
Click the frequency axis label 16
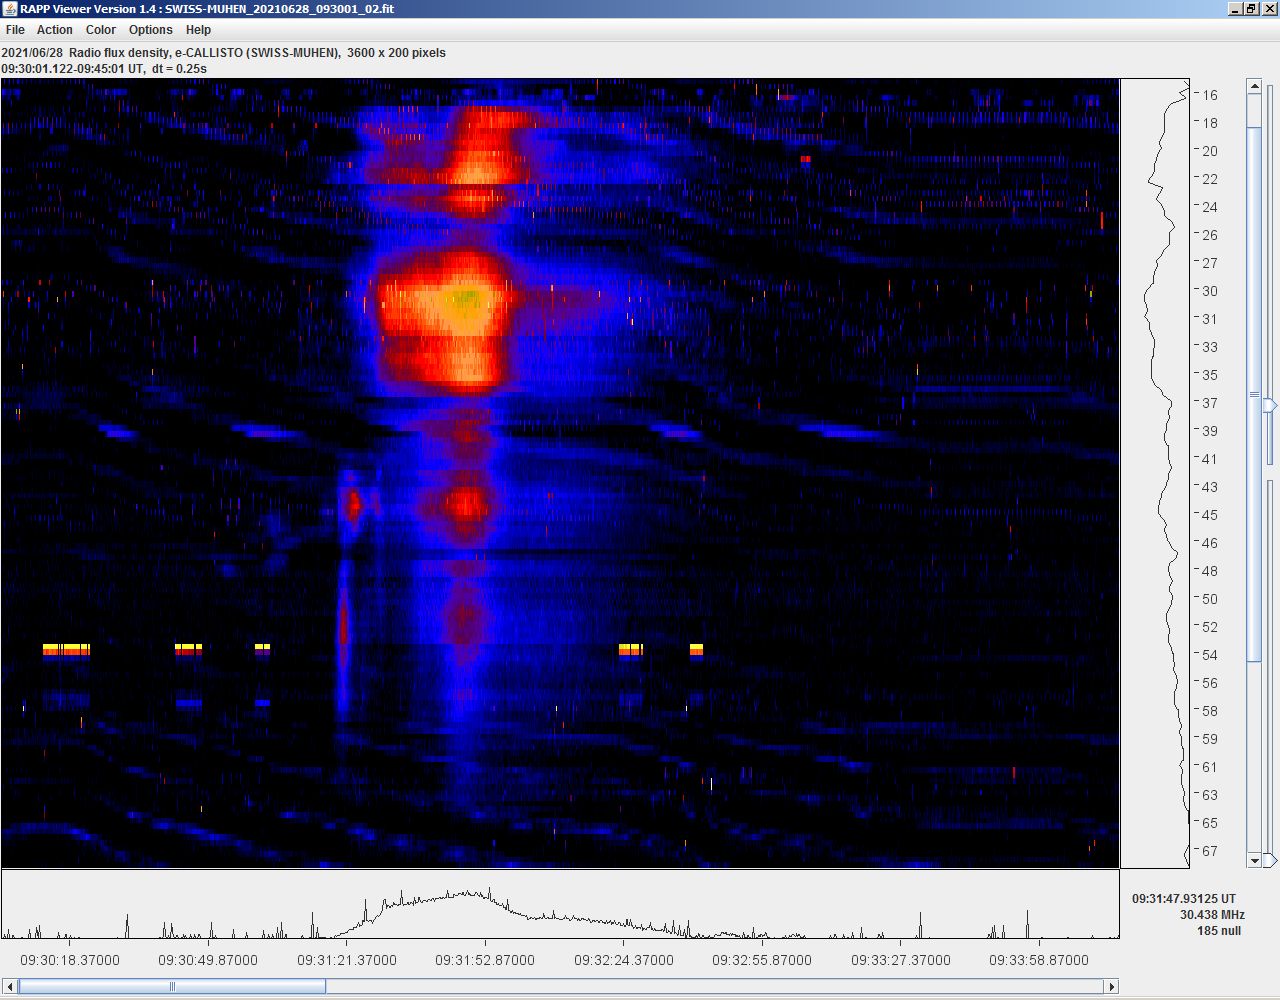tap(1210, 95)
